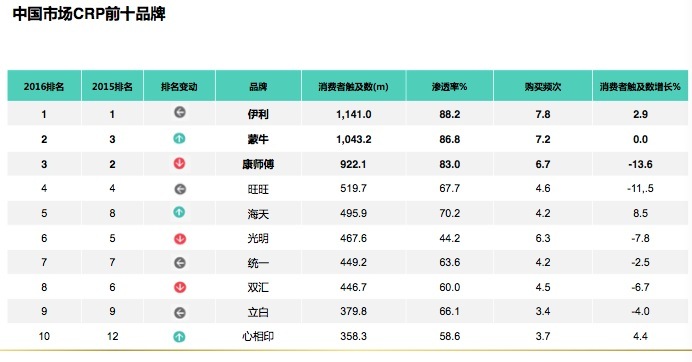The height and width of the screenshot is (362, 692).
Task: Click the 消费者触及数增长% column header
Action: coord(640,86)
